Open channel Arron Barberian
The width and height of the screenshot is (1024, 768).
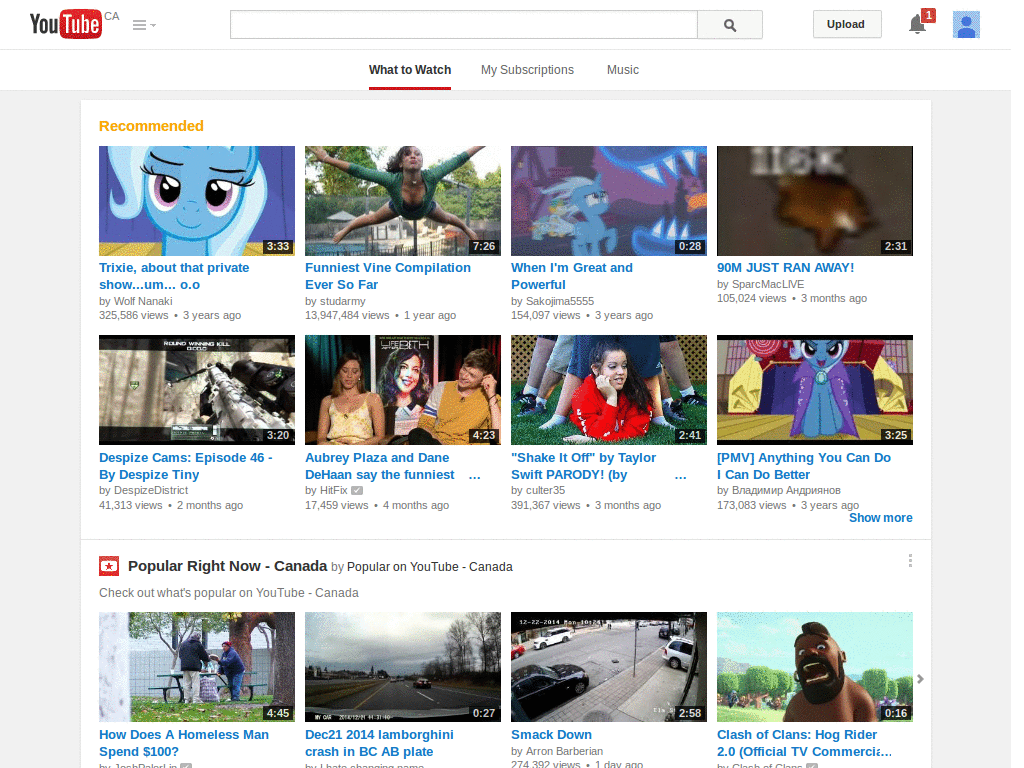click(x=564, y=751)
